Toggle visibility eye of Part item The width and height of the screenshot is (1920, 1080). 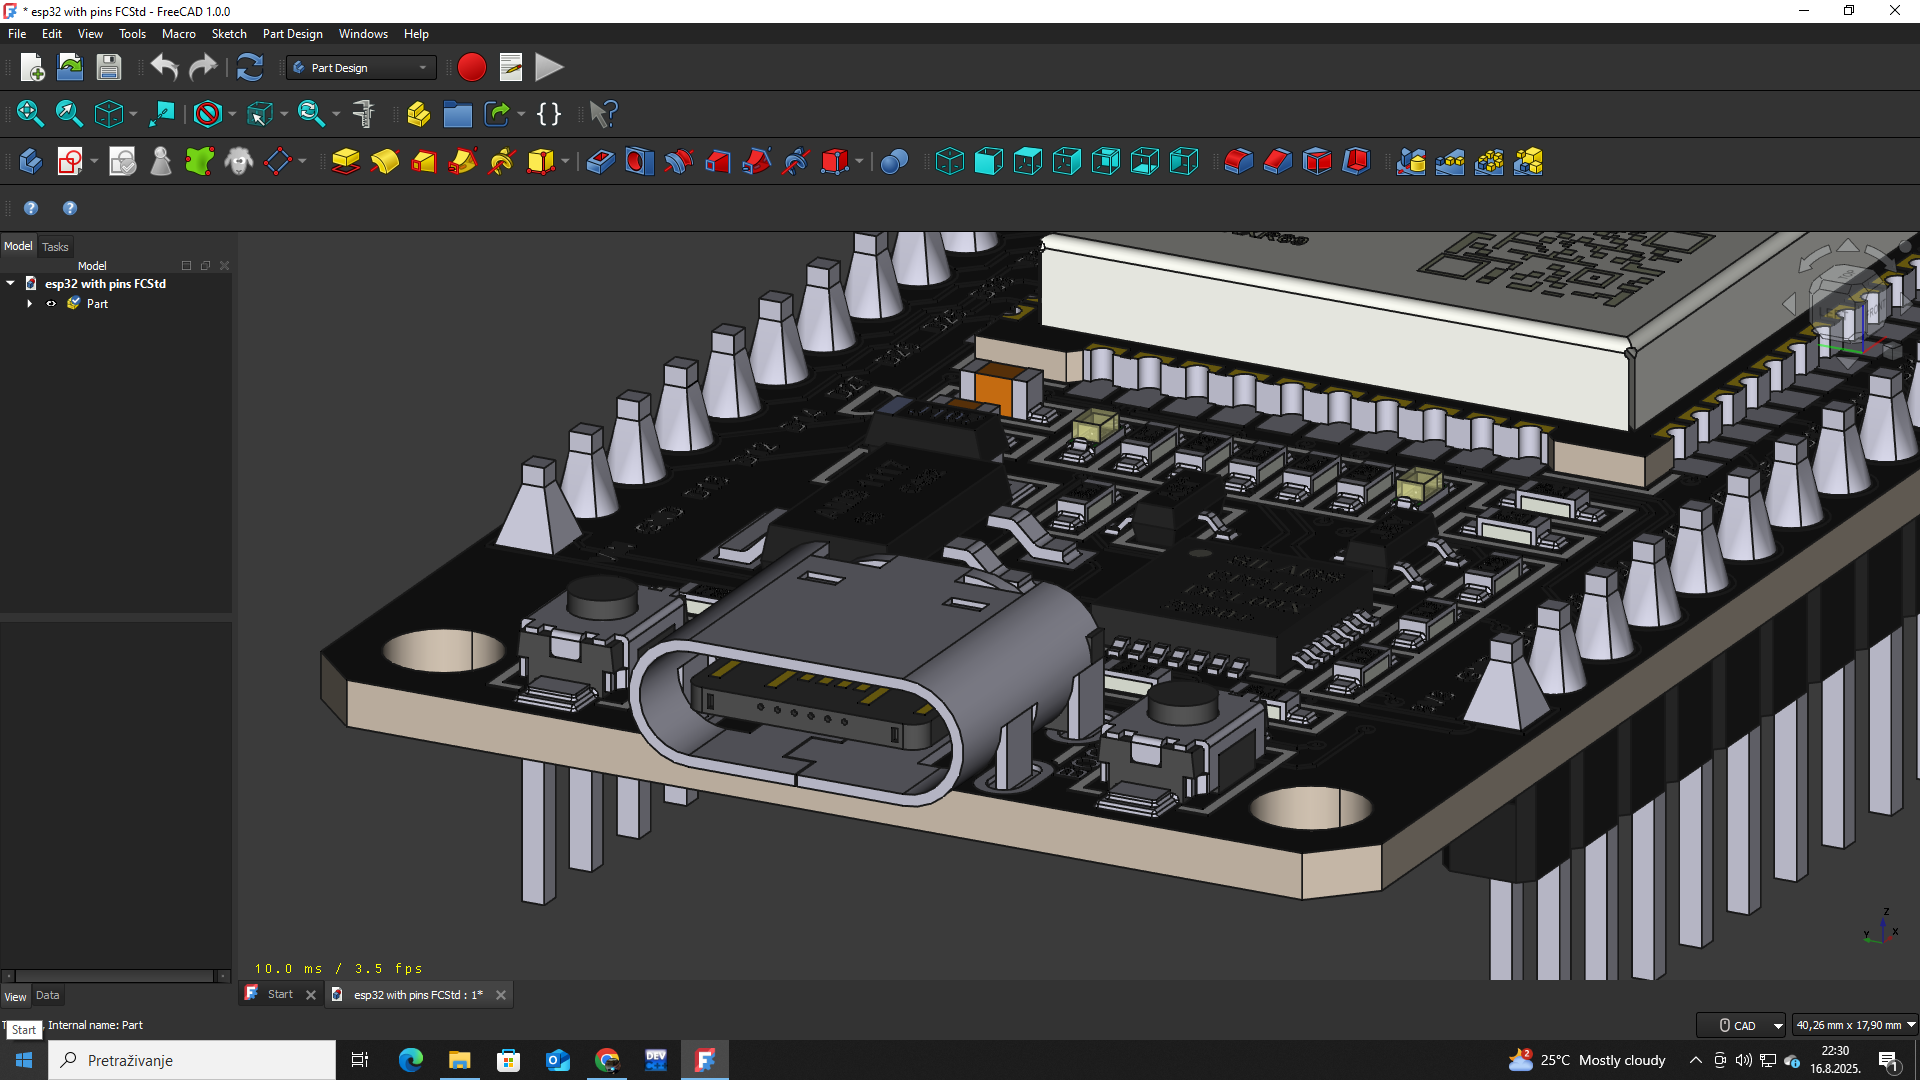(51, 304)
